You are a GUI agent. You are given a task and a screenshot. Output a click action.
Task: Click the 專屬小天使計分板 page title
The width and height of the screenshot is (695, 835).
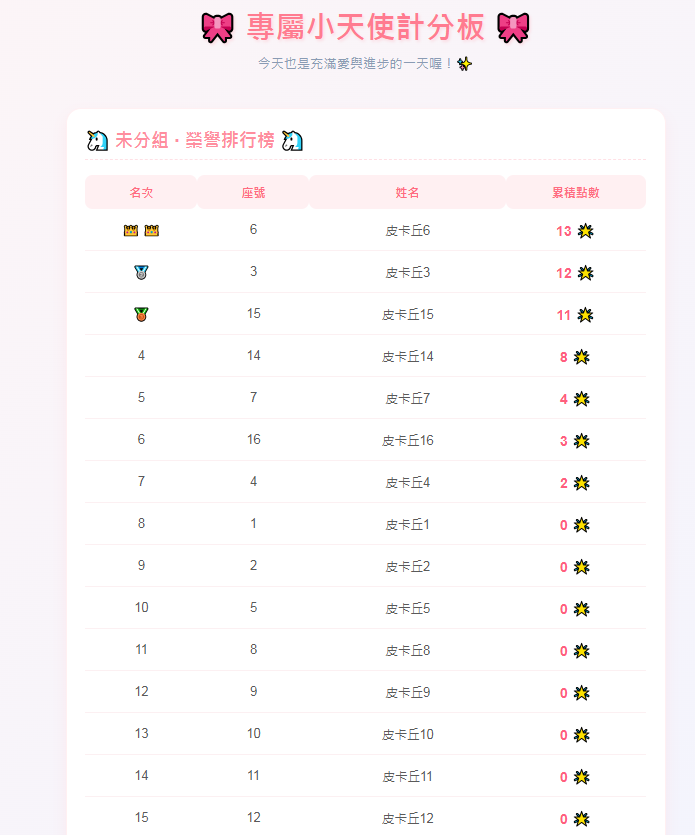pyautogui.click(x=365, y=28)
